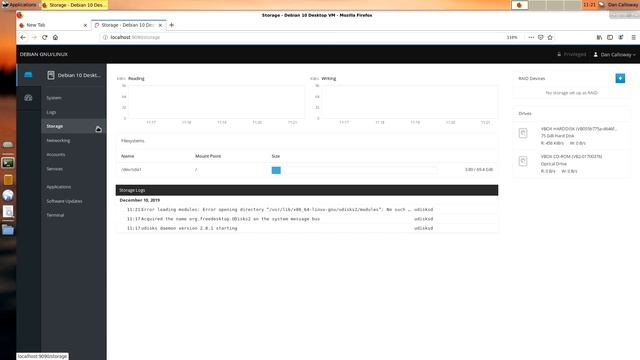Open the Accounts page
This screenshot has width=640, height=360.
point(56,155)
